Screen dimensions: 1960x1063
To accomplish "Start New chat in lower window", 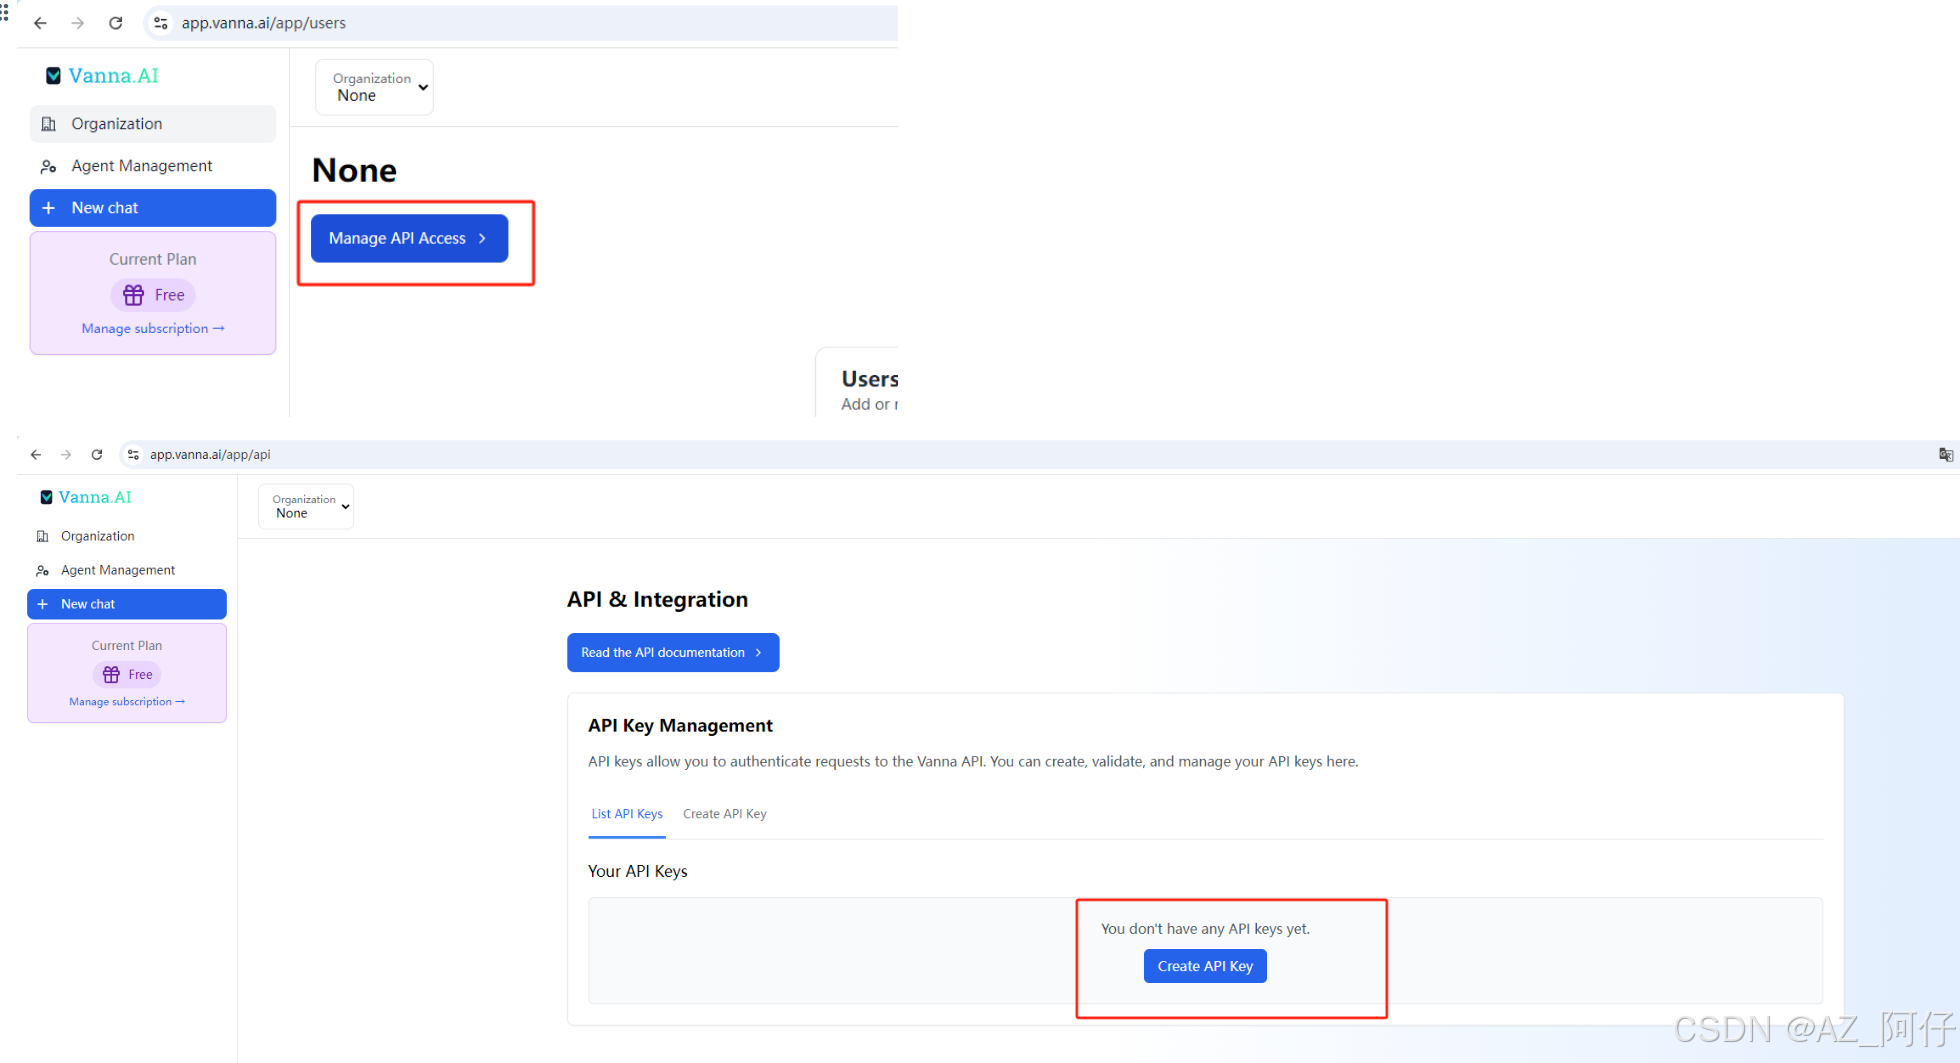I will point(127,604).
